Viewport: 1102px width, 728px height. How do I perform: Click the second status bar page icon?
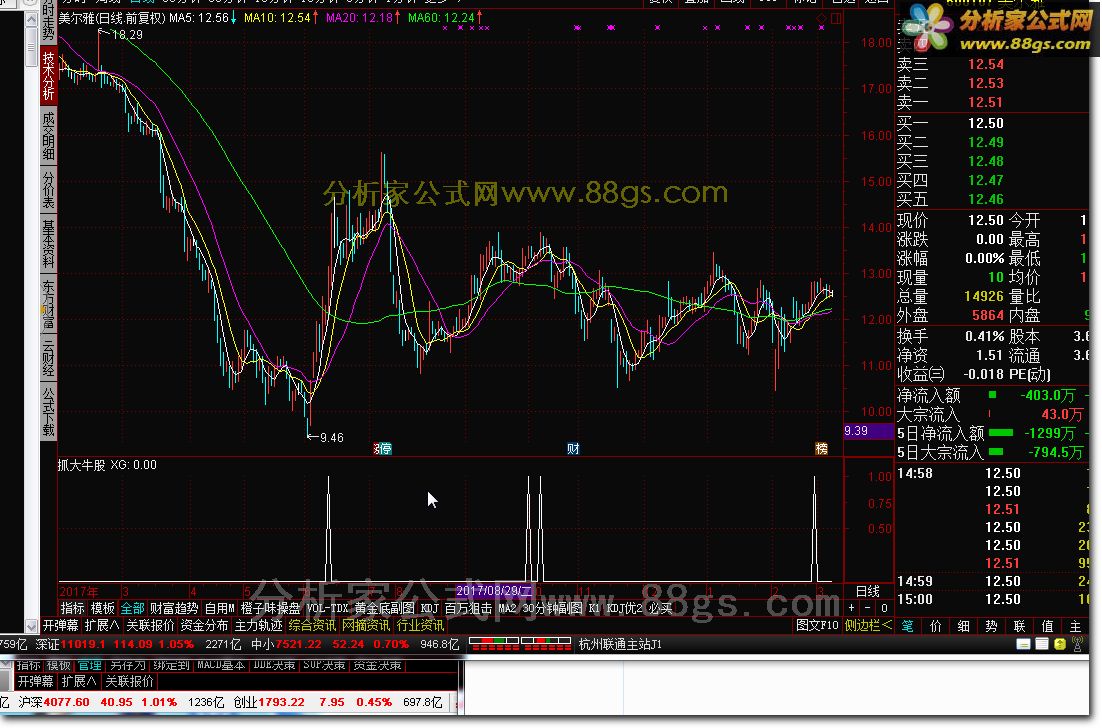click(1042, 644)
